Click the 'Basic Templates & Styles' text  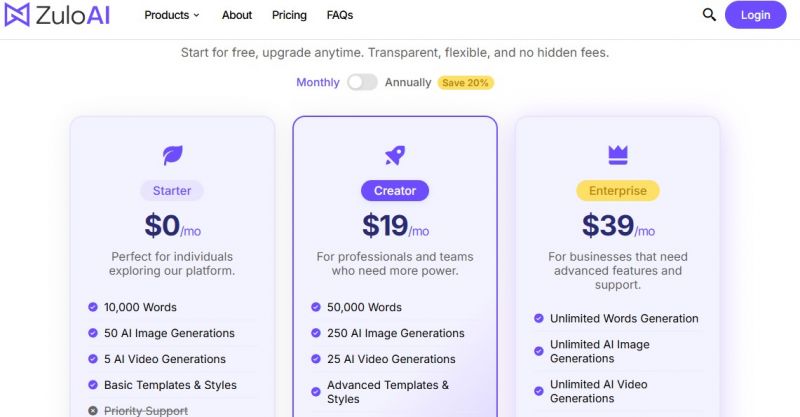[170, 385]
